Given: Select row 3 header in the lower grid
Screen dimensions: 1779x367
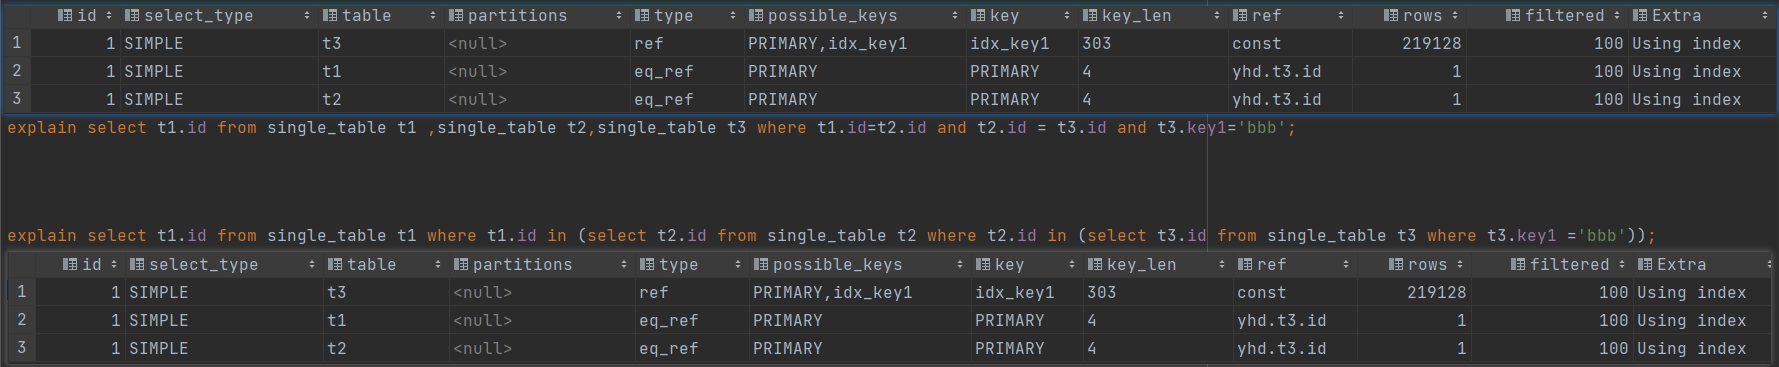Looking at the screenshot, I should coord(21,348).
